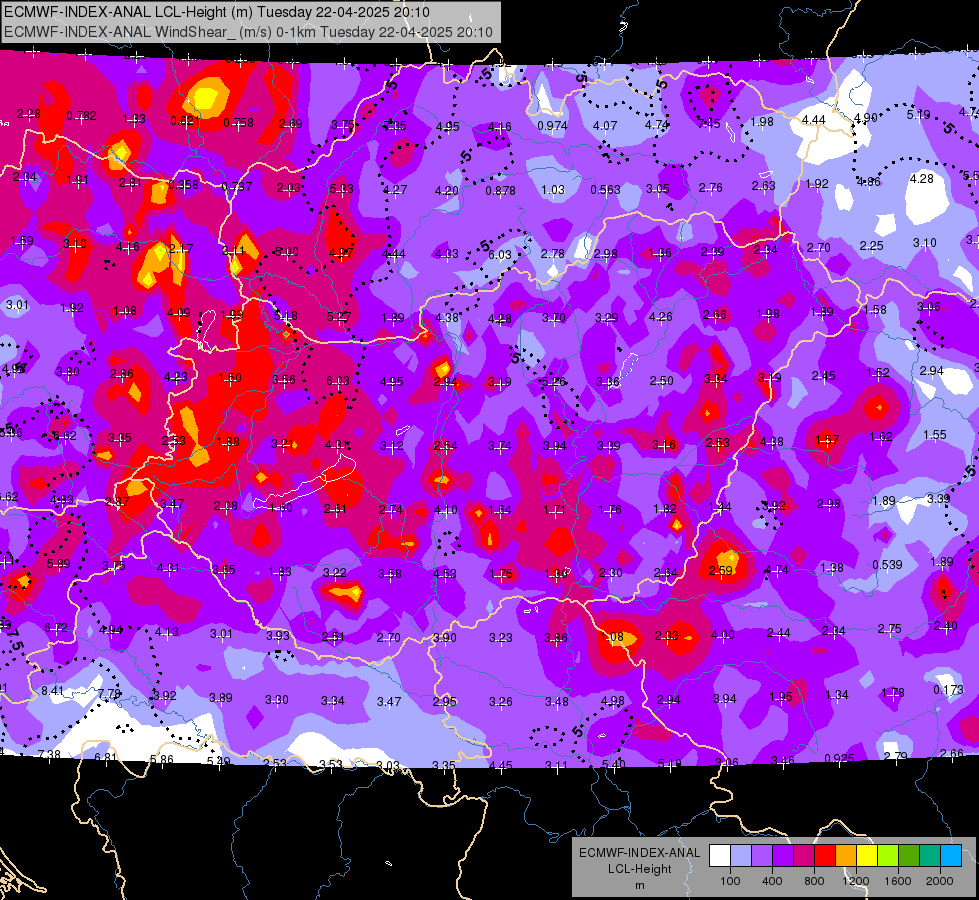Select the wind shear value 0.563

[606, 189]
